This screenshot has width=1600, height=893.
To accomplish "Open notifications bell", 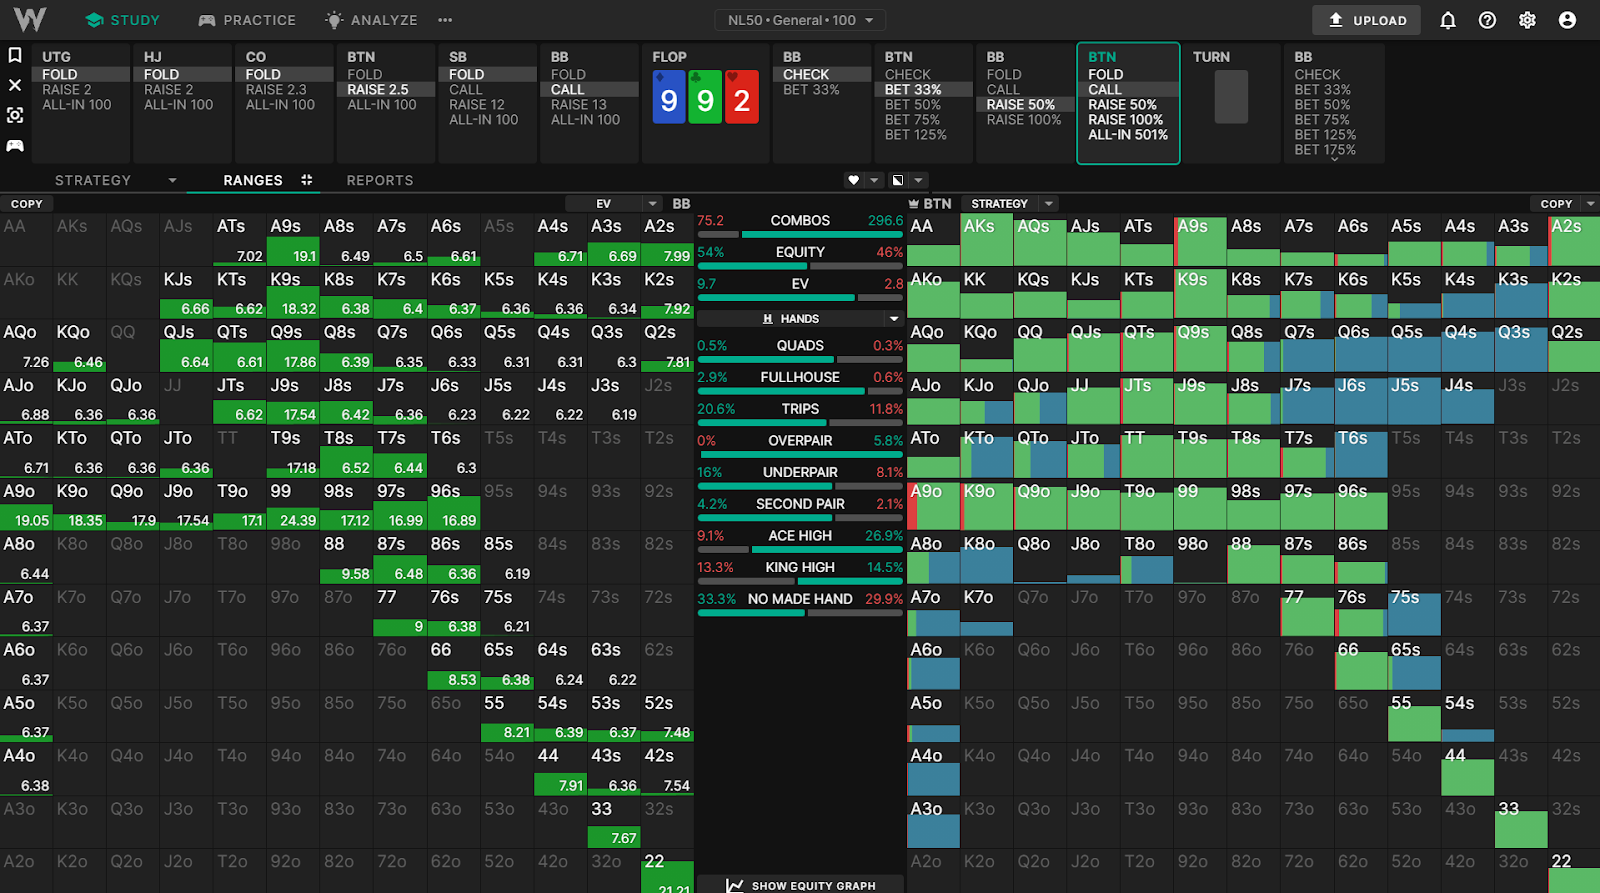I will pyautogui.click(x=1447, y=20).
